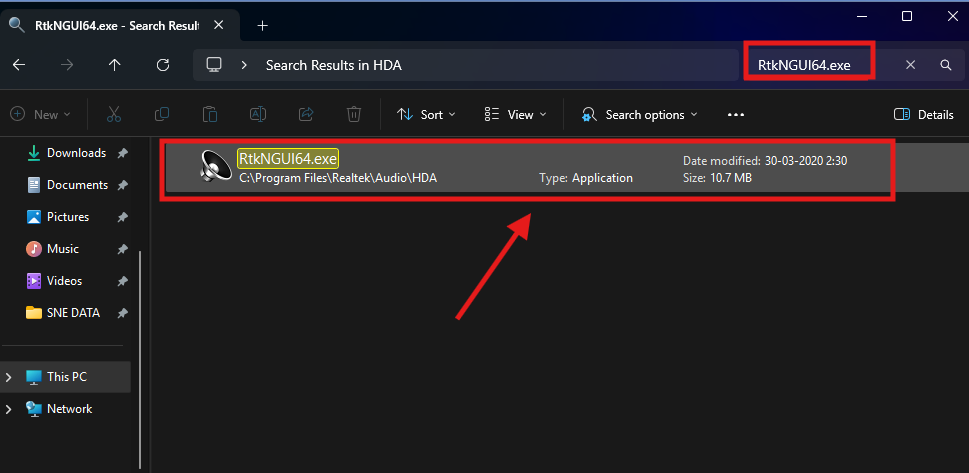
Task: Open the New item dropdown
Action: (x=41, y=114)
